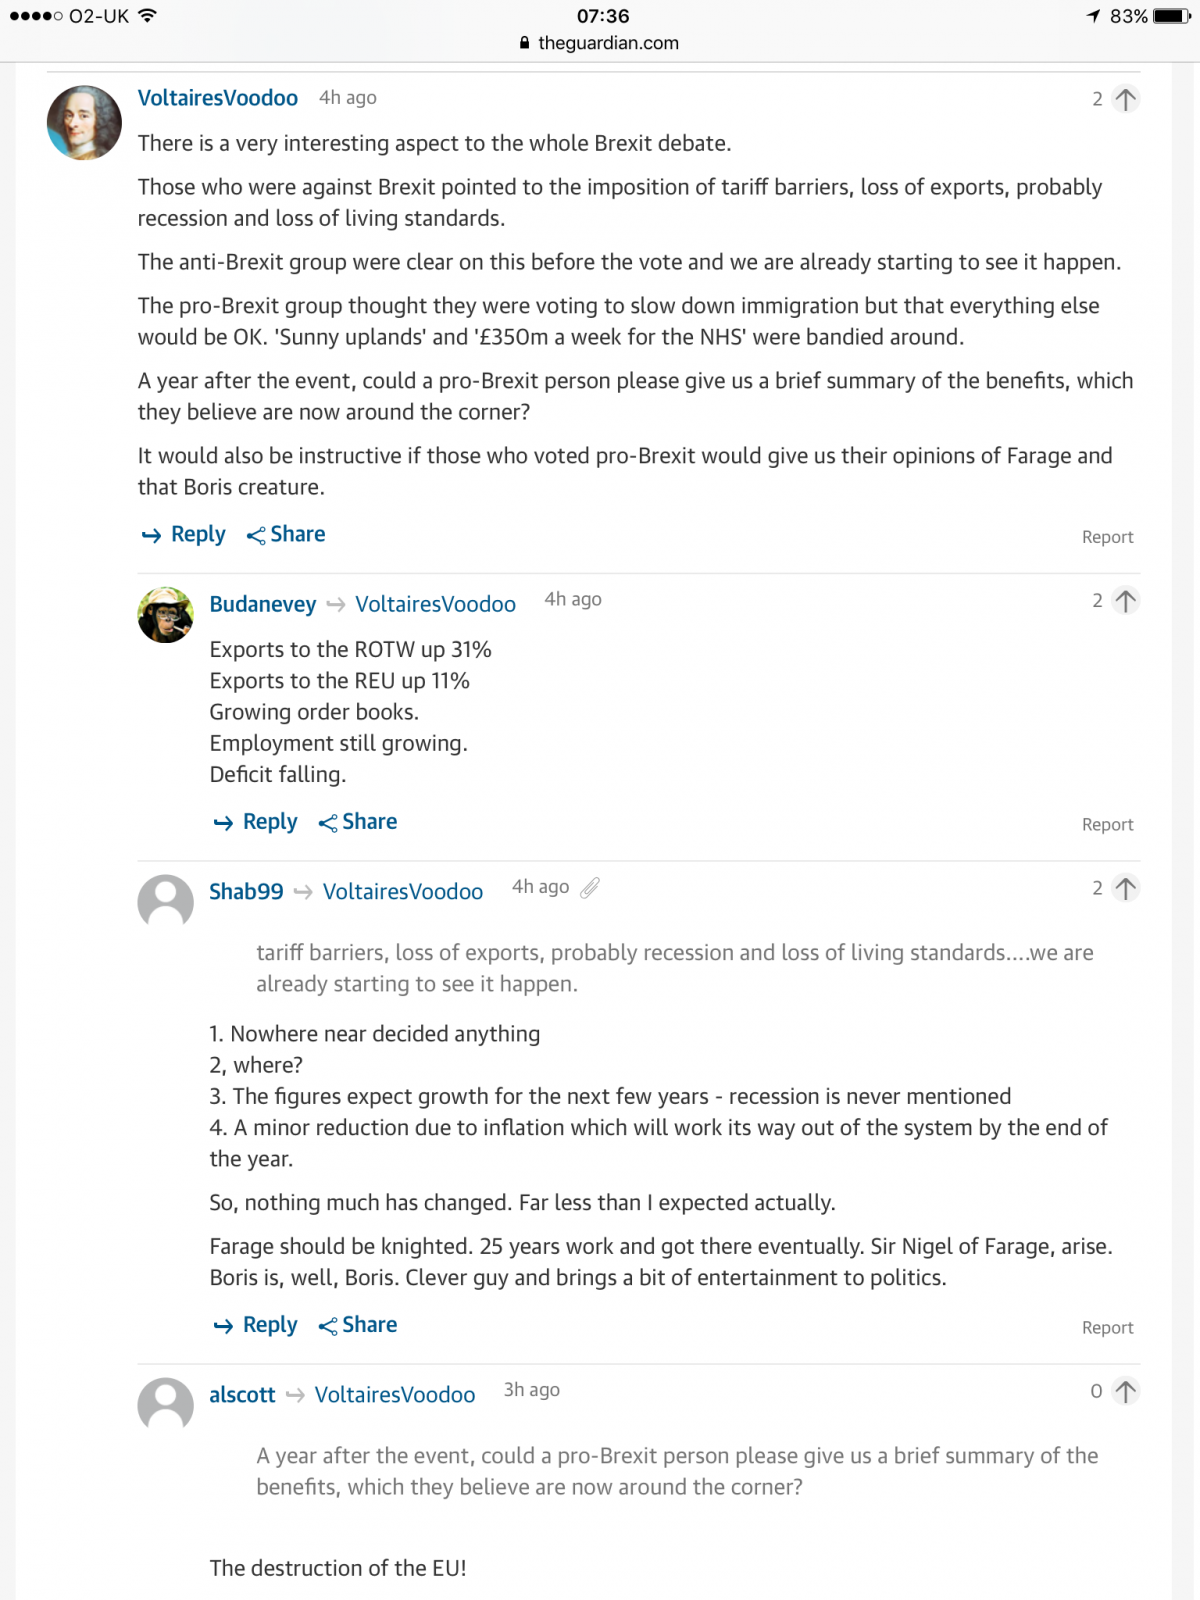Open VoltairesVoodoo link beside Shab99's name

(x=402, y=892)
